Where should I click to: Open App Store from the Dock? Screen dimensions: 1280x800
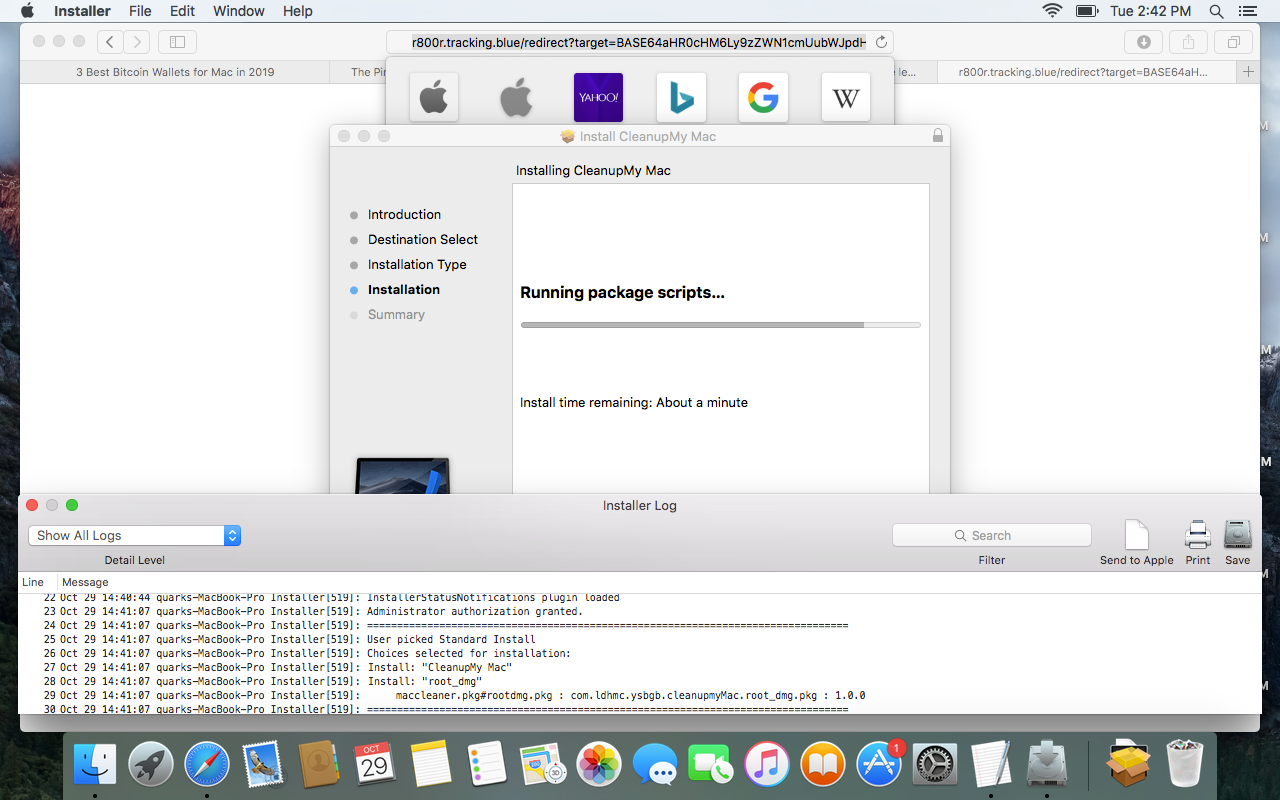pyautogui.click(x=879, y=766)
